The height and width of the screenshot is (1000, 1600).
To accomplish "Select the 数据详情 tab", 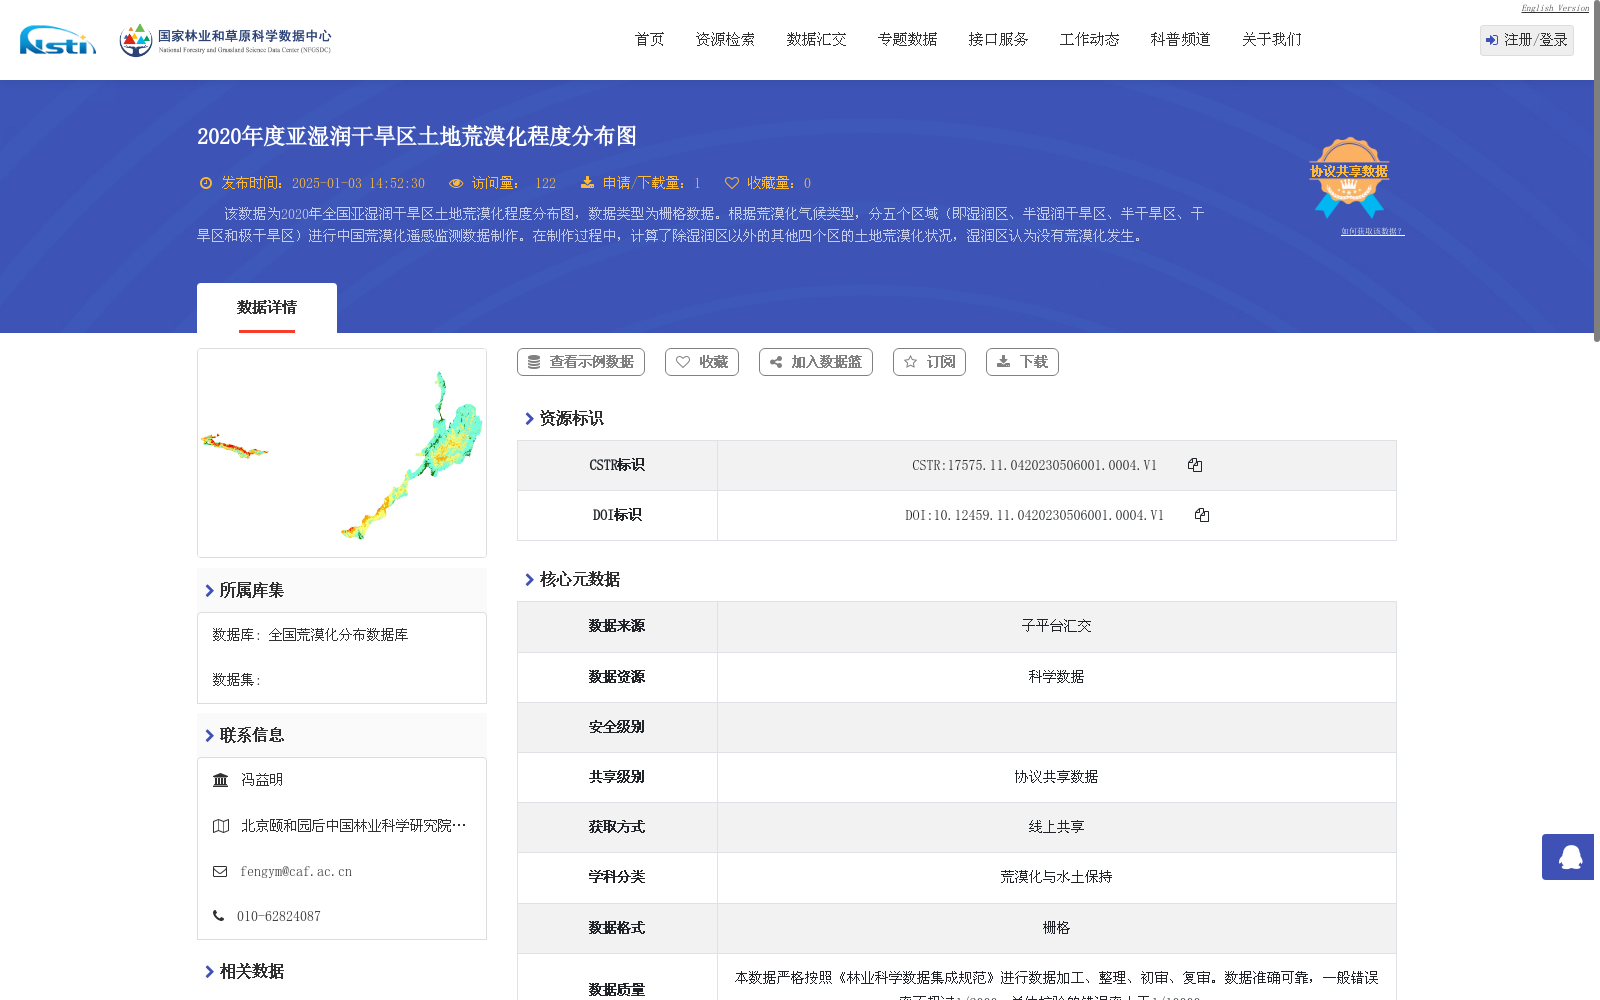I will [267, 308].
